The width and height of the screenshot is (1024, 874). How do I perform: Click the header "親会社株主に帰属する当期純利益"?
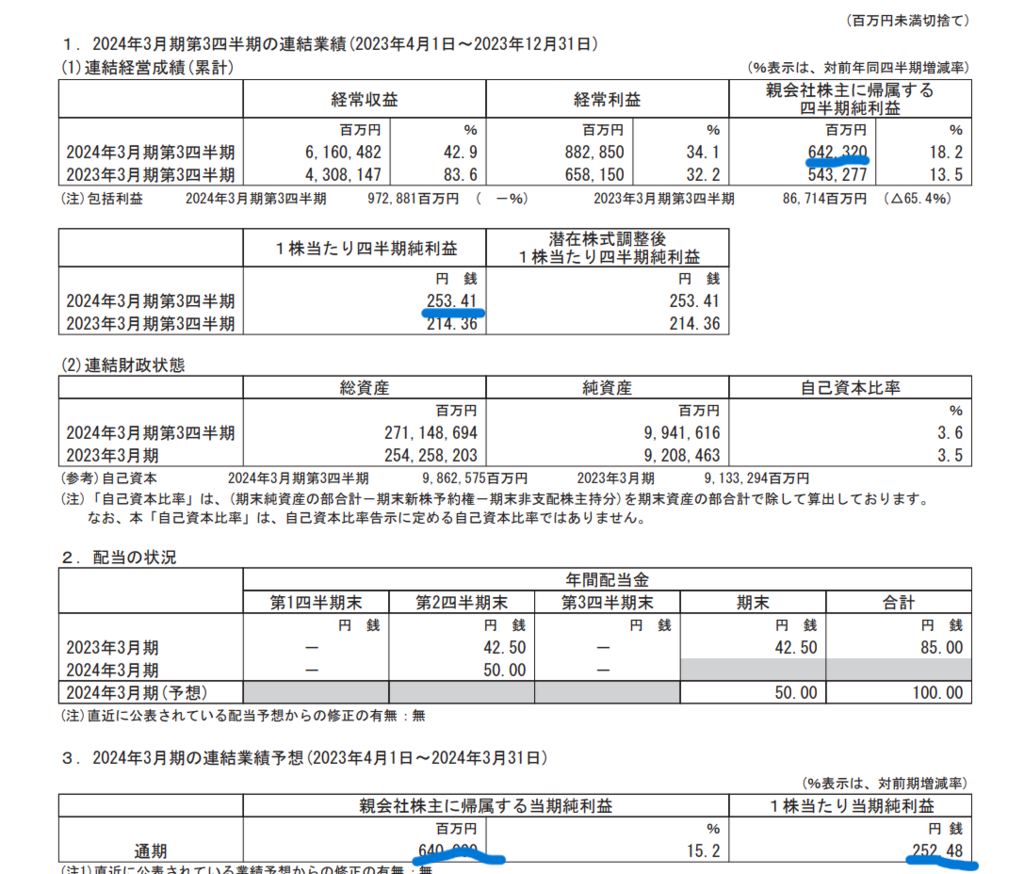click(x=486, y=806)
